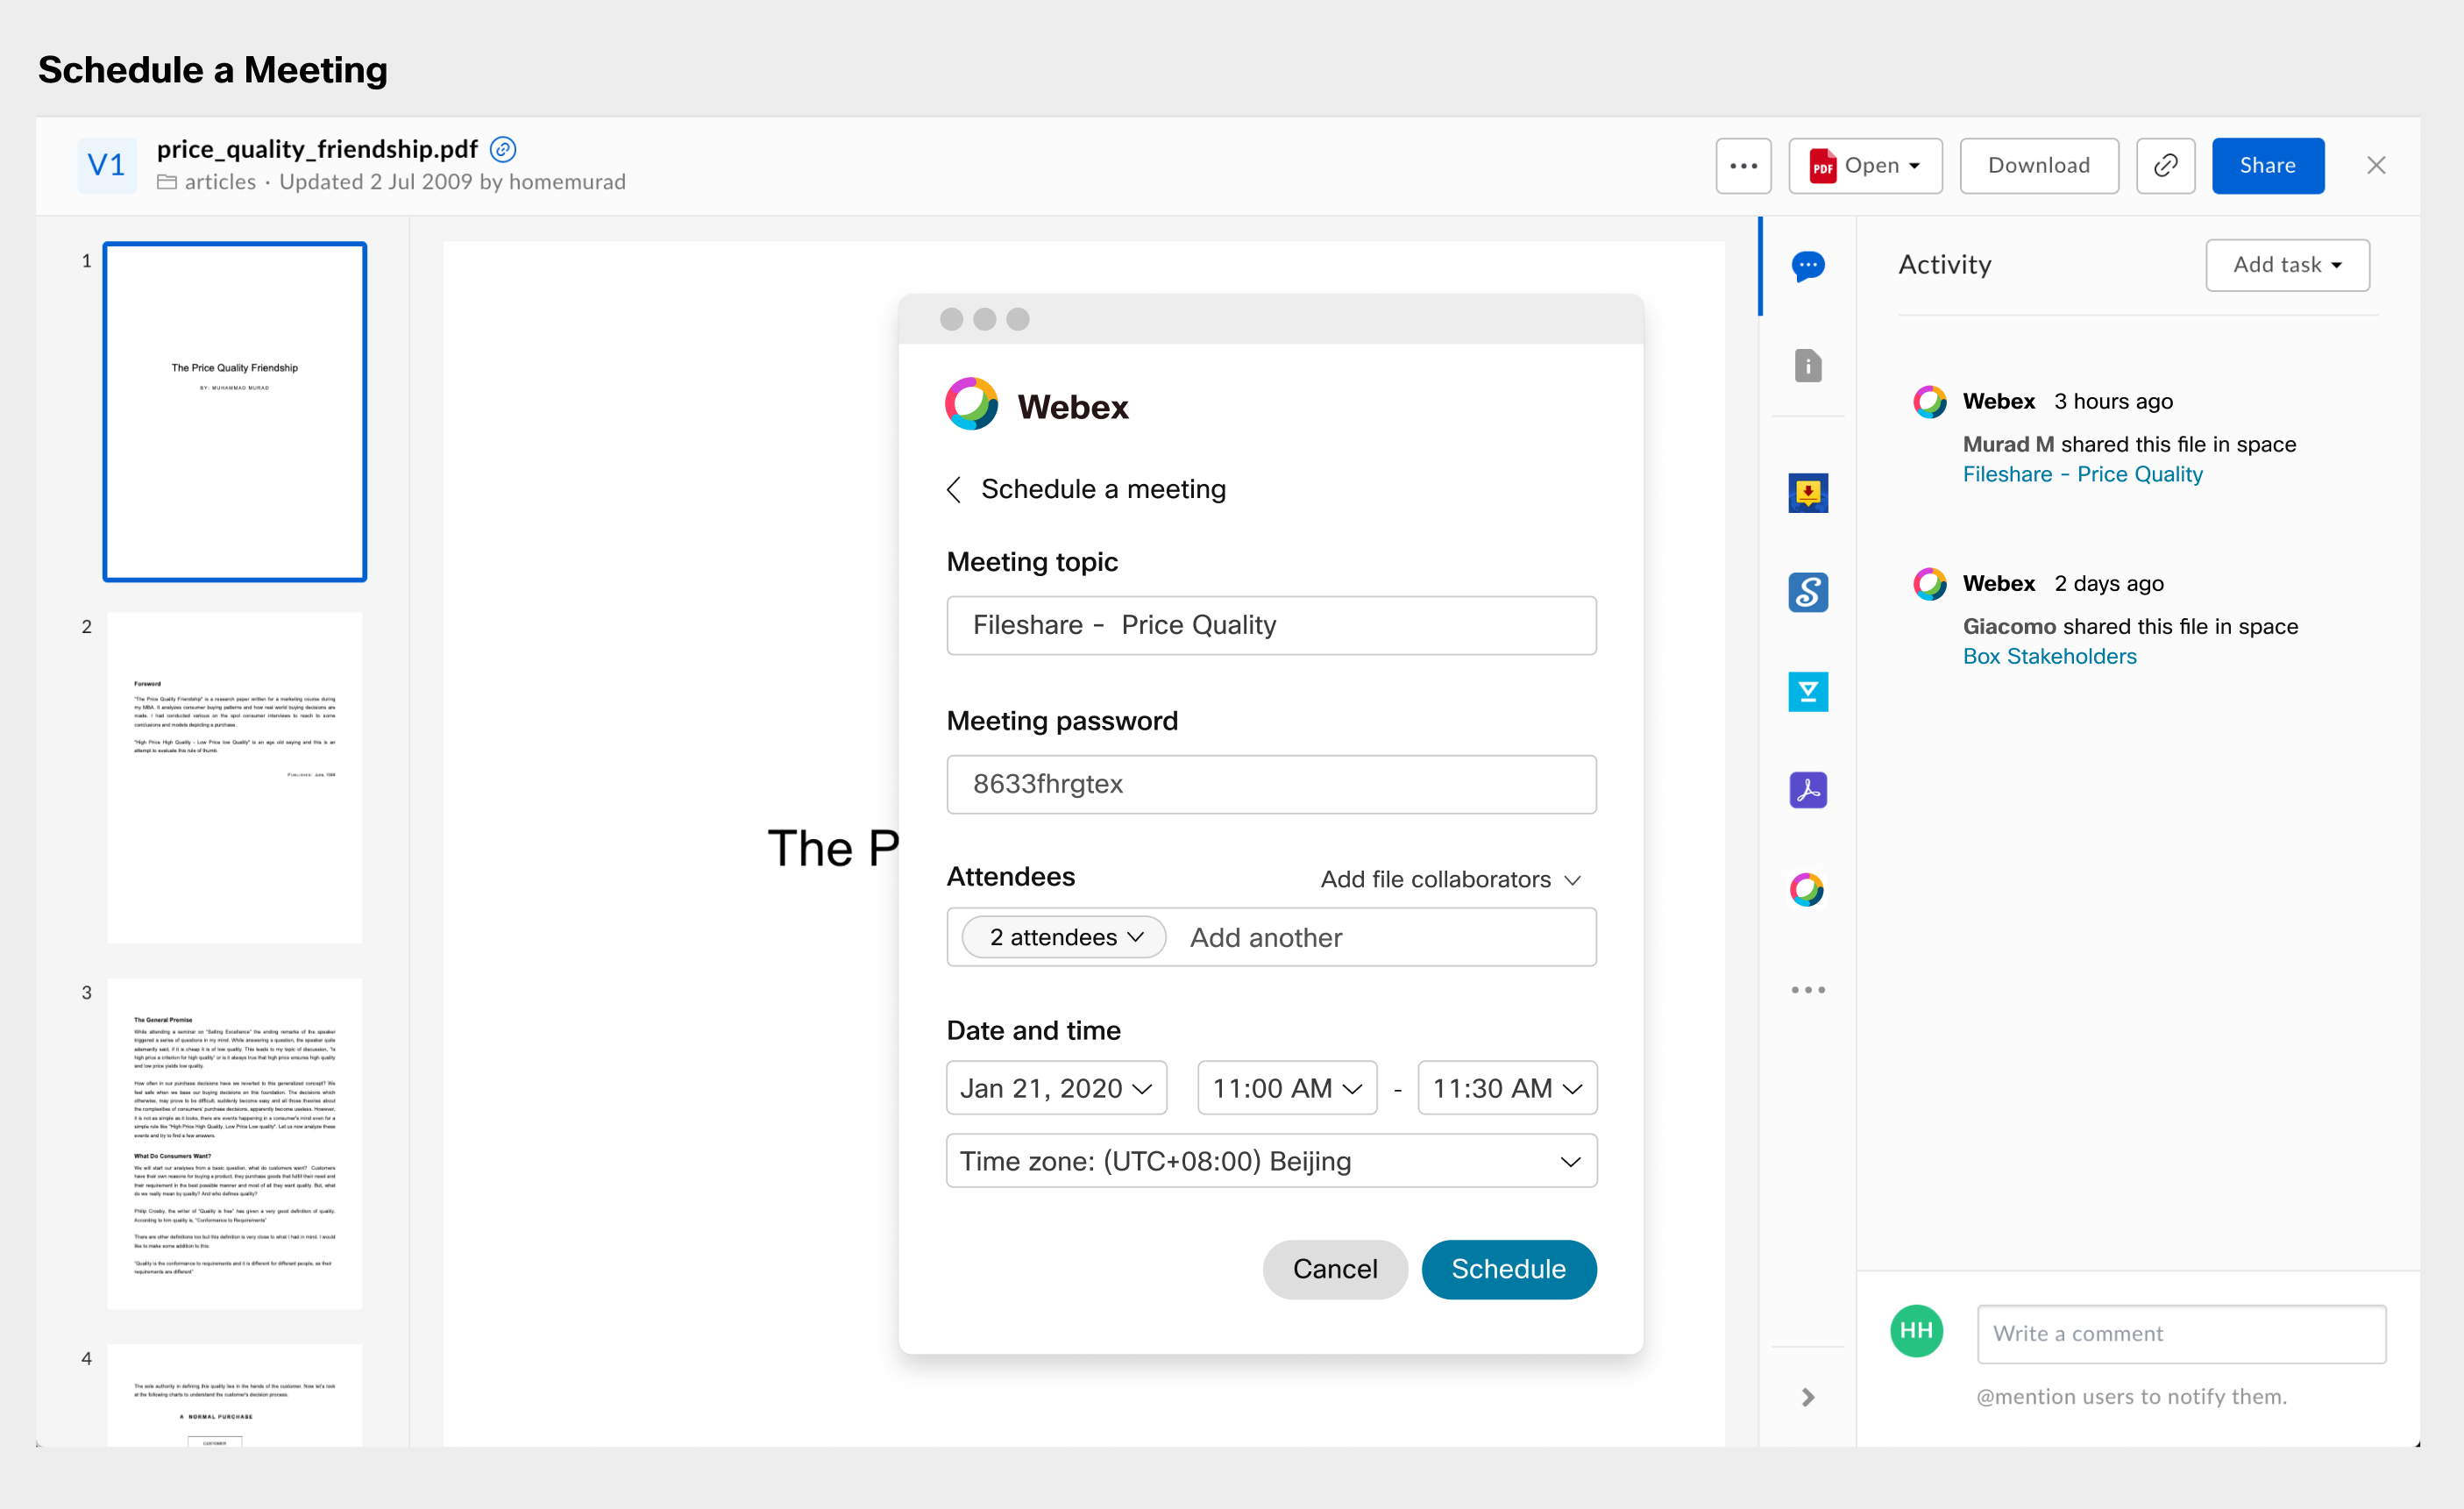Open the Beijing time zone selector

click(x=1272, y=1161)
